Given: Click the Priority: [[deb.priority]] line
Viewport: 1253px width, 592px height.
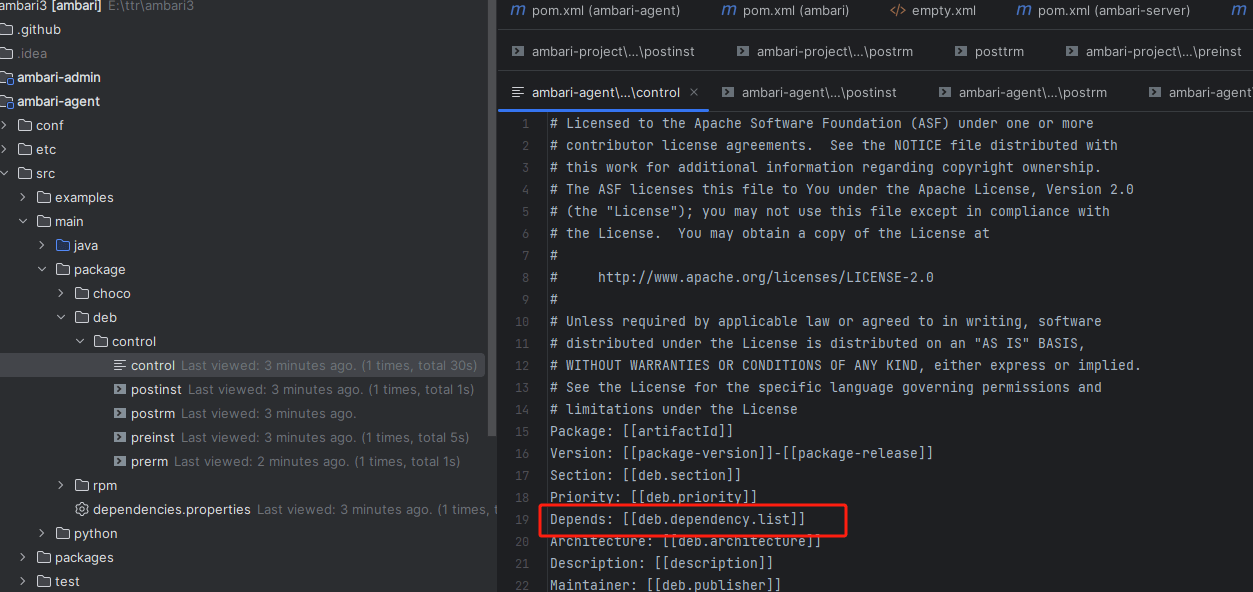Looking at the screenshot, I should (x=654, y=497).
